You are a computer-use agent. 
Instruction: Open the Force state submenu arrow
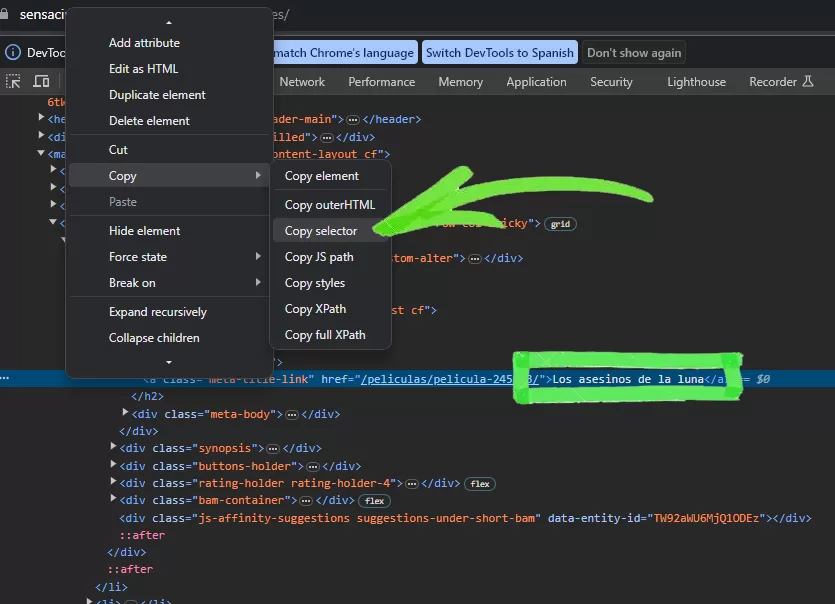pos(258,256)
